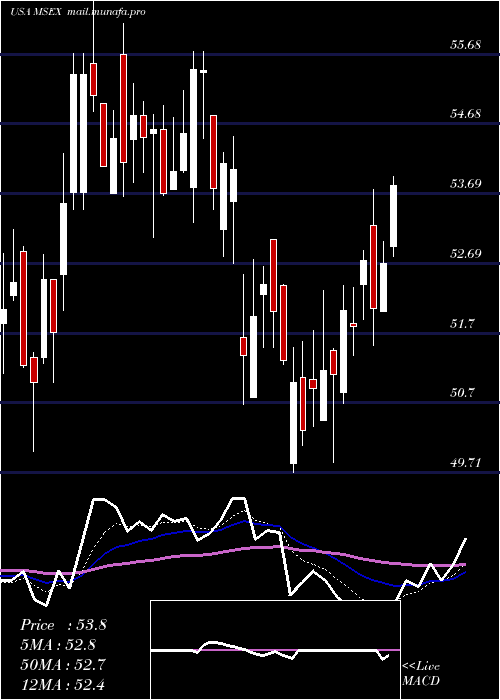Click the 51.7 price level label

[462, 323]
